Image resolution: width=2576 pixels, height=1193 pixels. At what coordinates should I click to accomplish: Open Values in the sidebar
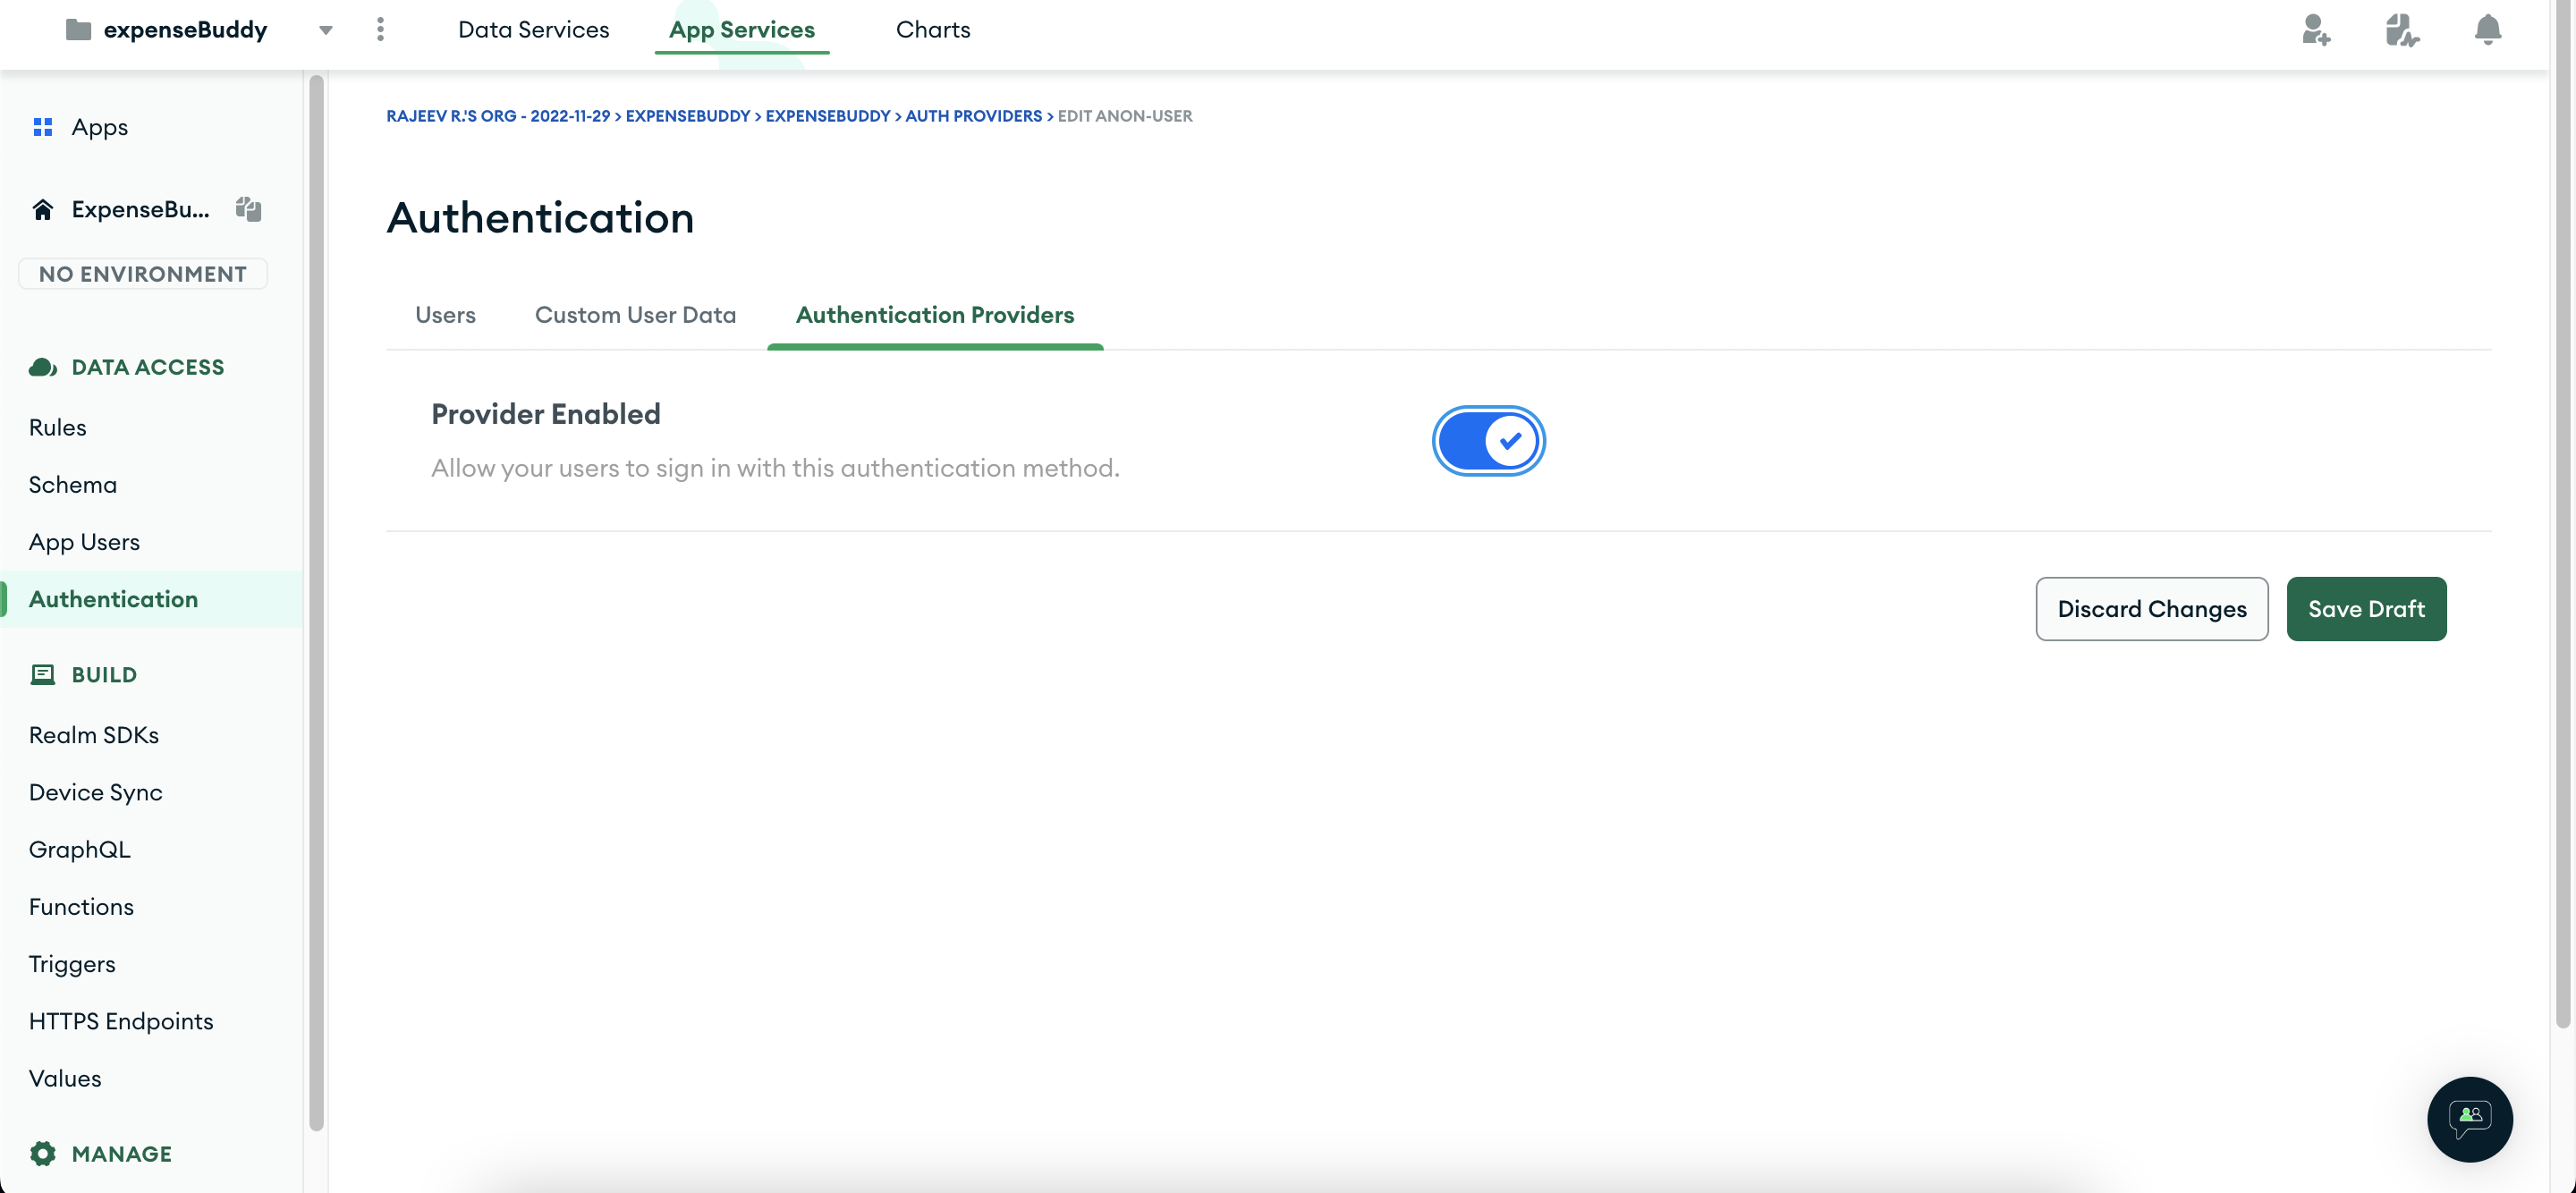[65, 1078]
